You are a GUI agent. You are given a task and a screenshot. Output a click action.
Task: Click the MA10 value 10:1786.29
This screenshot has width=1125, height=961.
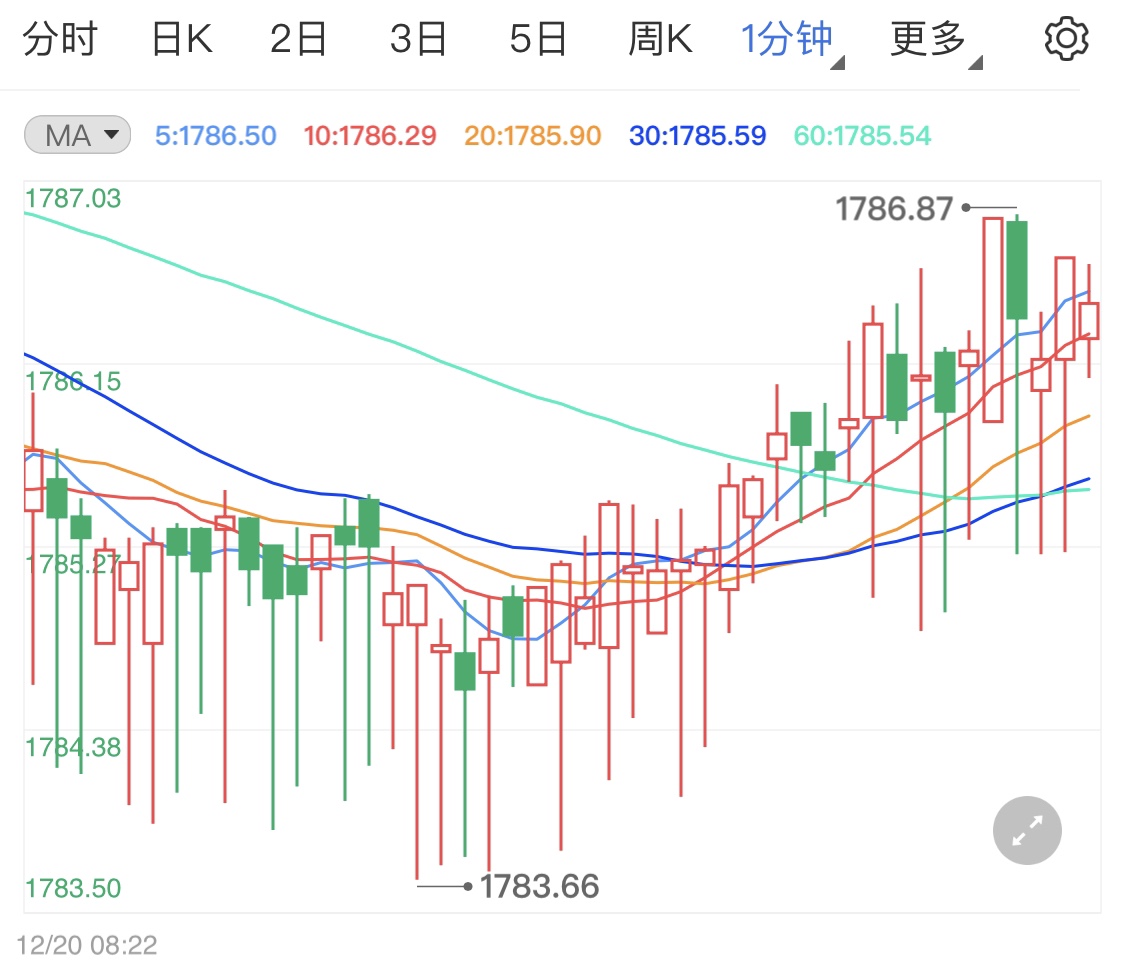(369, 136)
